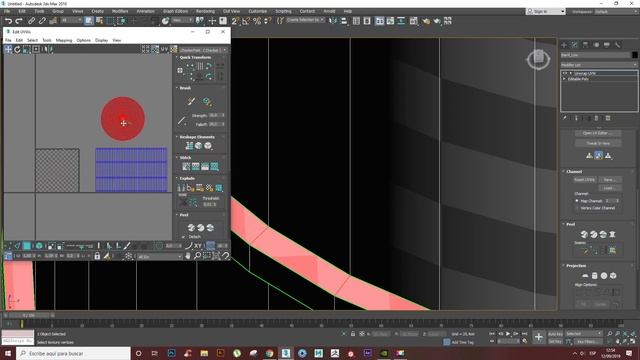This screenshot has width=640, height=360.
Task: Select the Move tool in Edit UVWs toolbar
Action: click(x=8, y=49)
